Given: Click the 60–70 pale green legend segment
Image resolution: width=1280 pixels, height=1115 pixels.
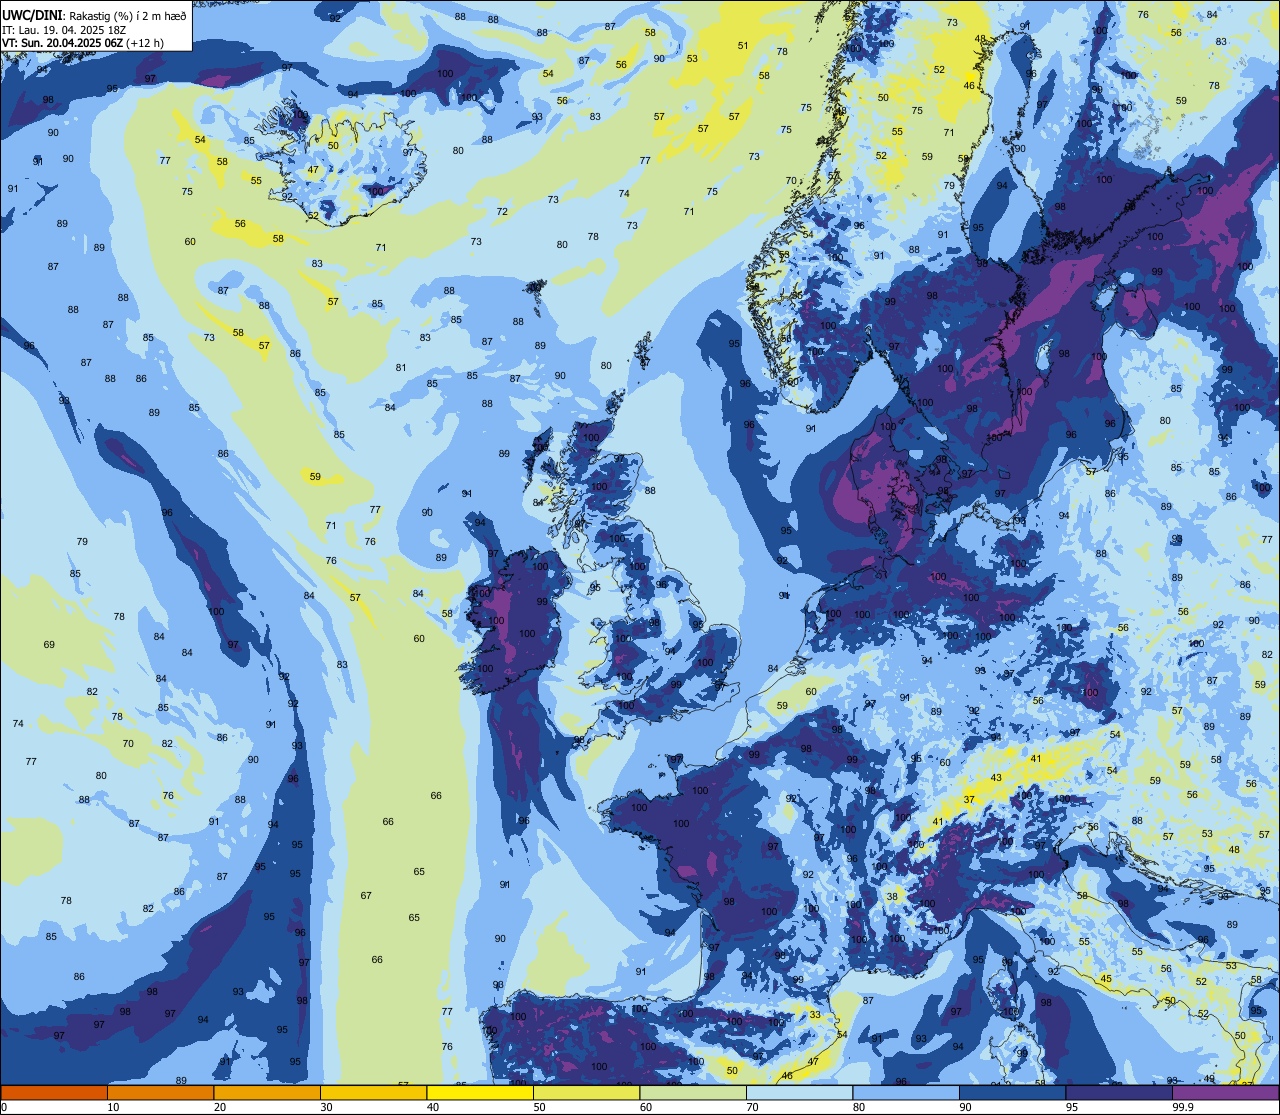Looking at the screenshot, I should click(x=693, y=1093).
